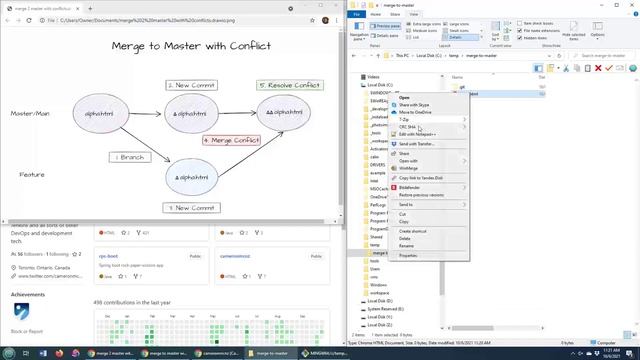Open the Twitter profile link

click(50, 276)
